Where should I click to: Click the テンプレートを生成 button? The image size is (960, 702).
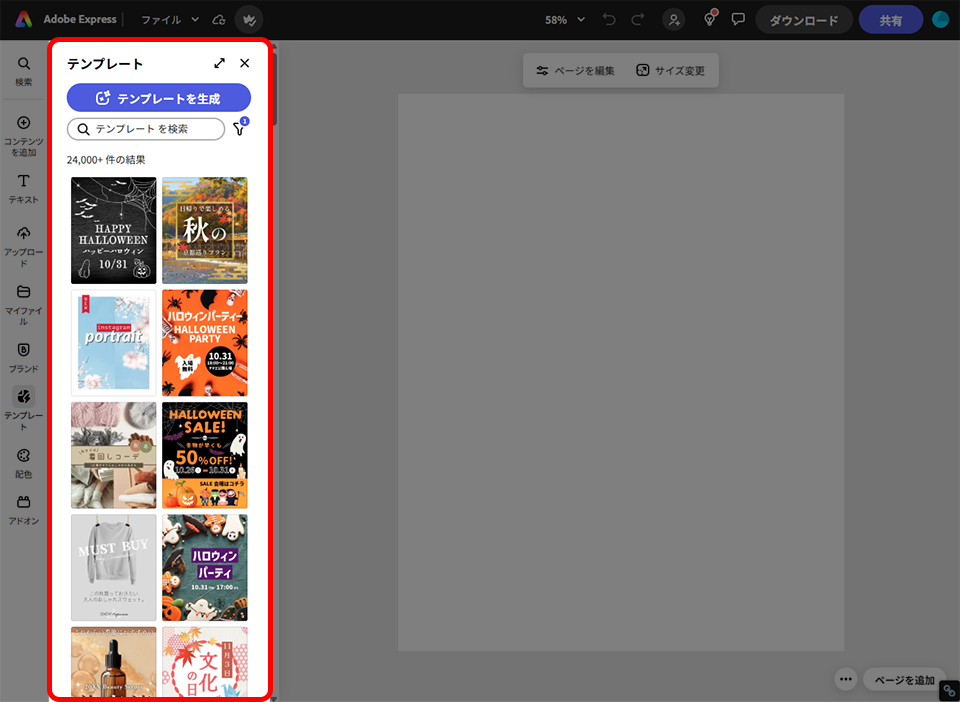click(x=158, y=98)
